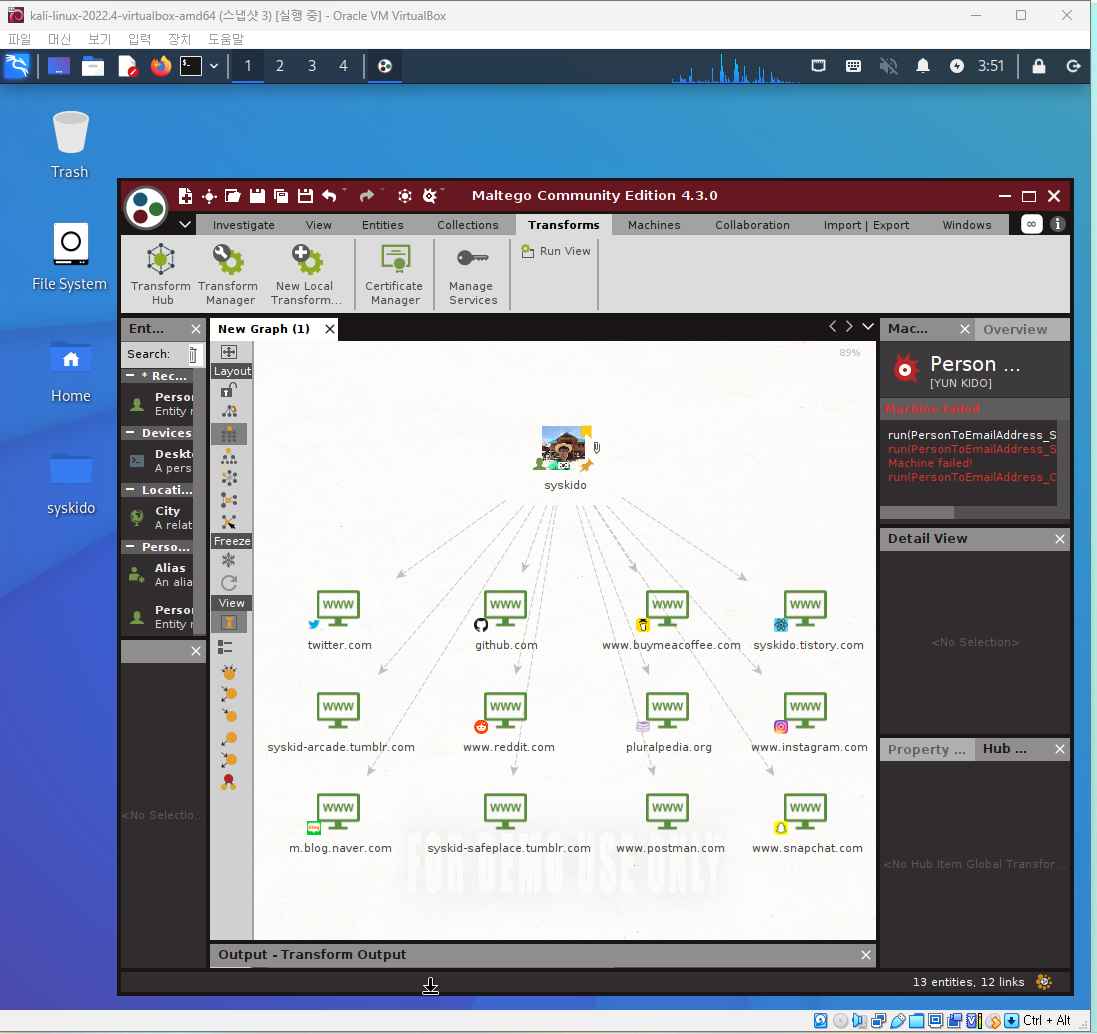
Task: Open the Collaboration ribbon tab
Action: click(x=752, y=225)
